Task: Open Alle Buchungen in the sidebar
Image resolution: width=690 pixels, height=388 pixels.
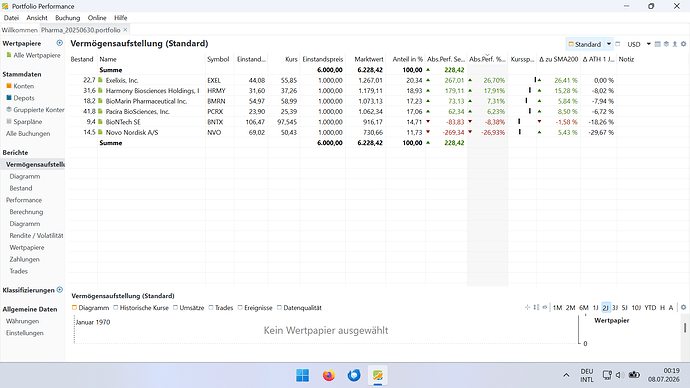Action: (28, 134)
